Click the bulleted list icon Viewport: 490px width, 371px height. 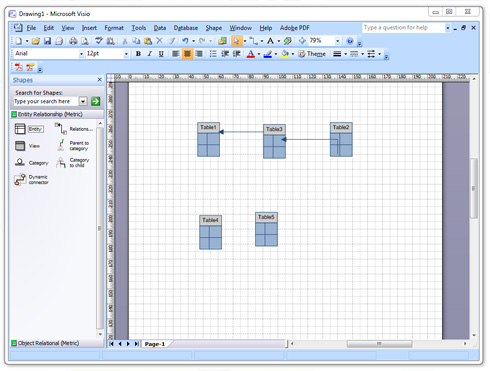[213, 54]
